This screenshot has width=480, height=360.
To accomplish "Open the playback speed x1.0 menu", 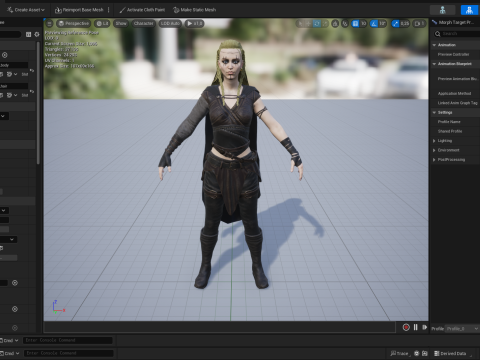I will [194, 24].
